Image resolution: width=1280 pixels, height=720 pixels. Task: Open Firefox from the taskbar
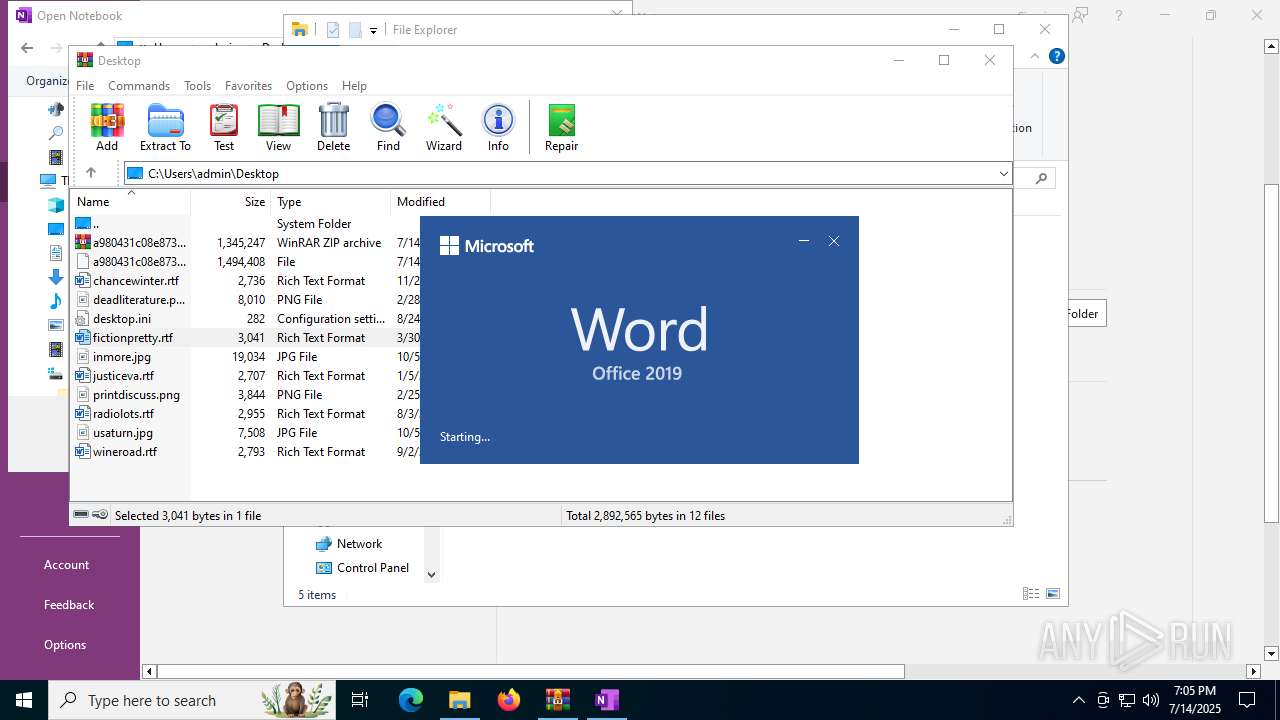click(x=509, y=700)
